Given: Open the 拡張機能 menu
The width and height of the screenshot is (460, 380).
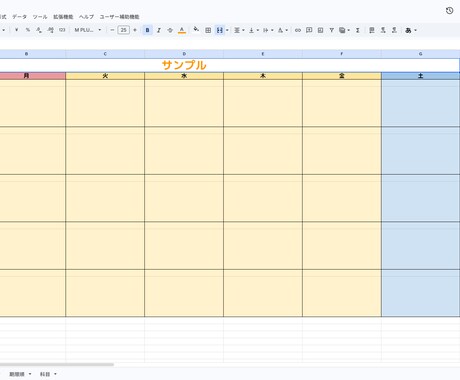Looking at the screenshot, I should [63, 17].
